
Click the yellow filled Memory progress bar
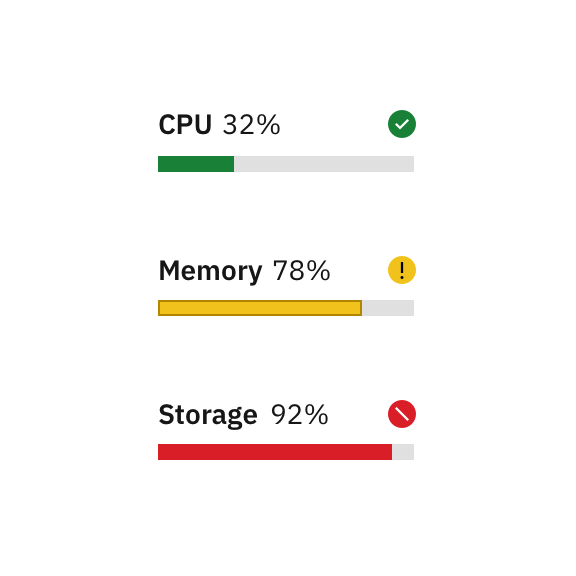pyautogui.click(x=260, y=308)
